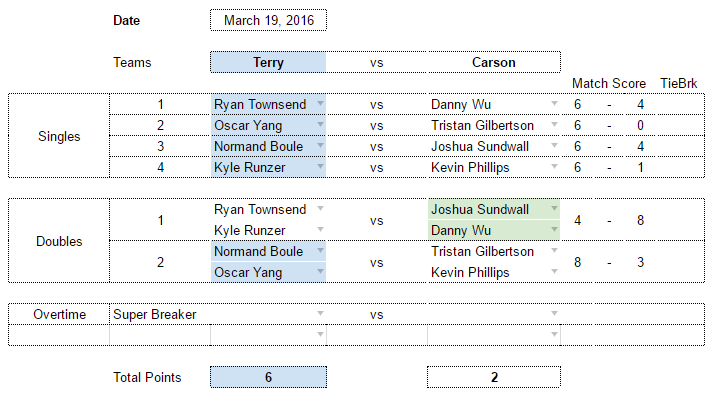Expand Danny Wu singles player dropdown
711x397 pixels.
point(554,104)
